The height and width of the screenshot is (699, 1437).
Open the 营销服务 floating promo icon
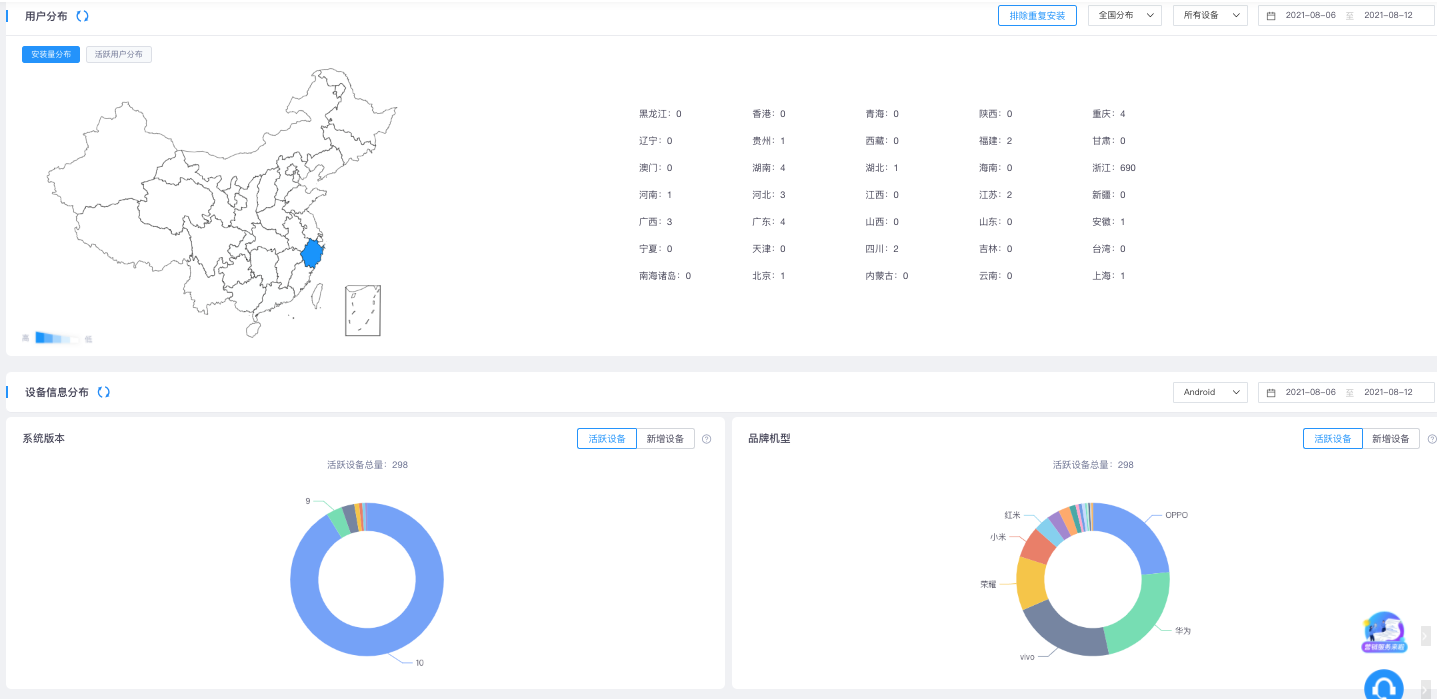[1384, 632]
